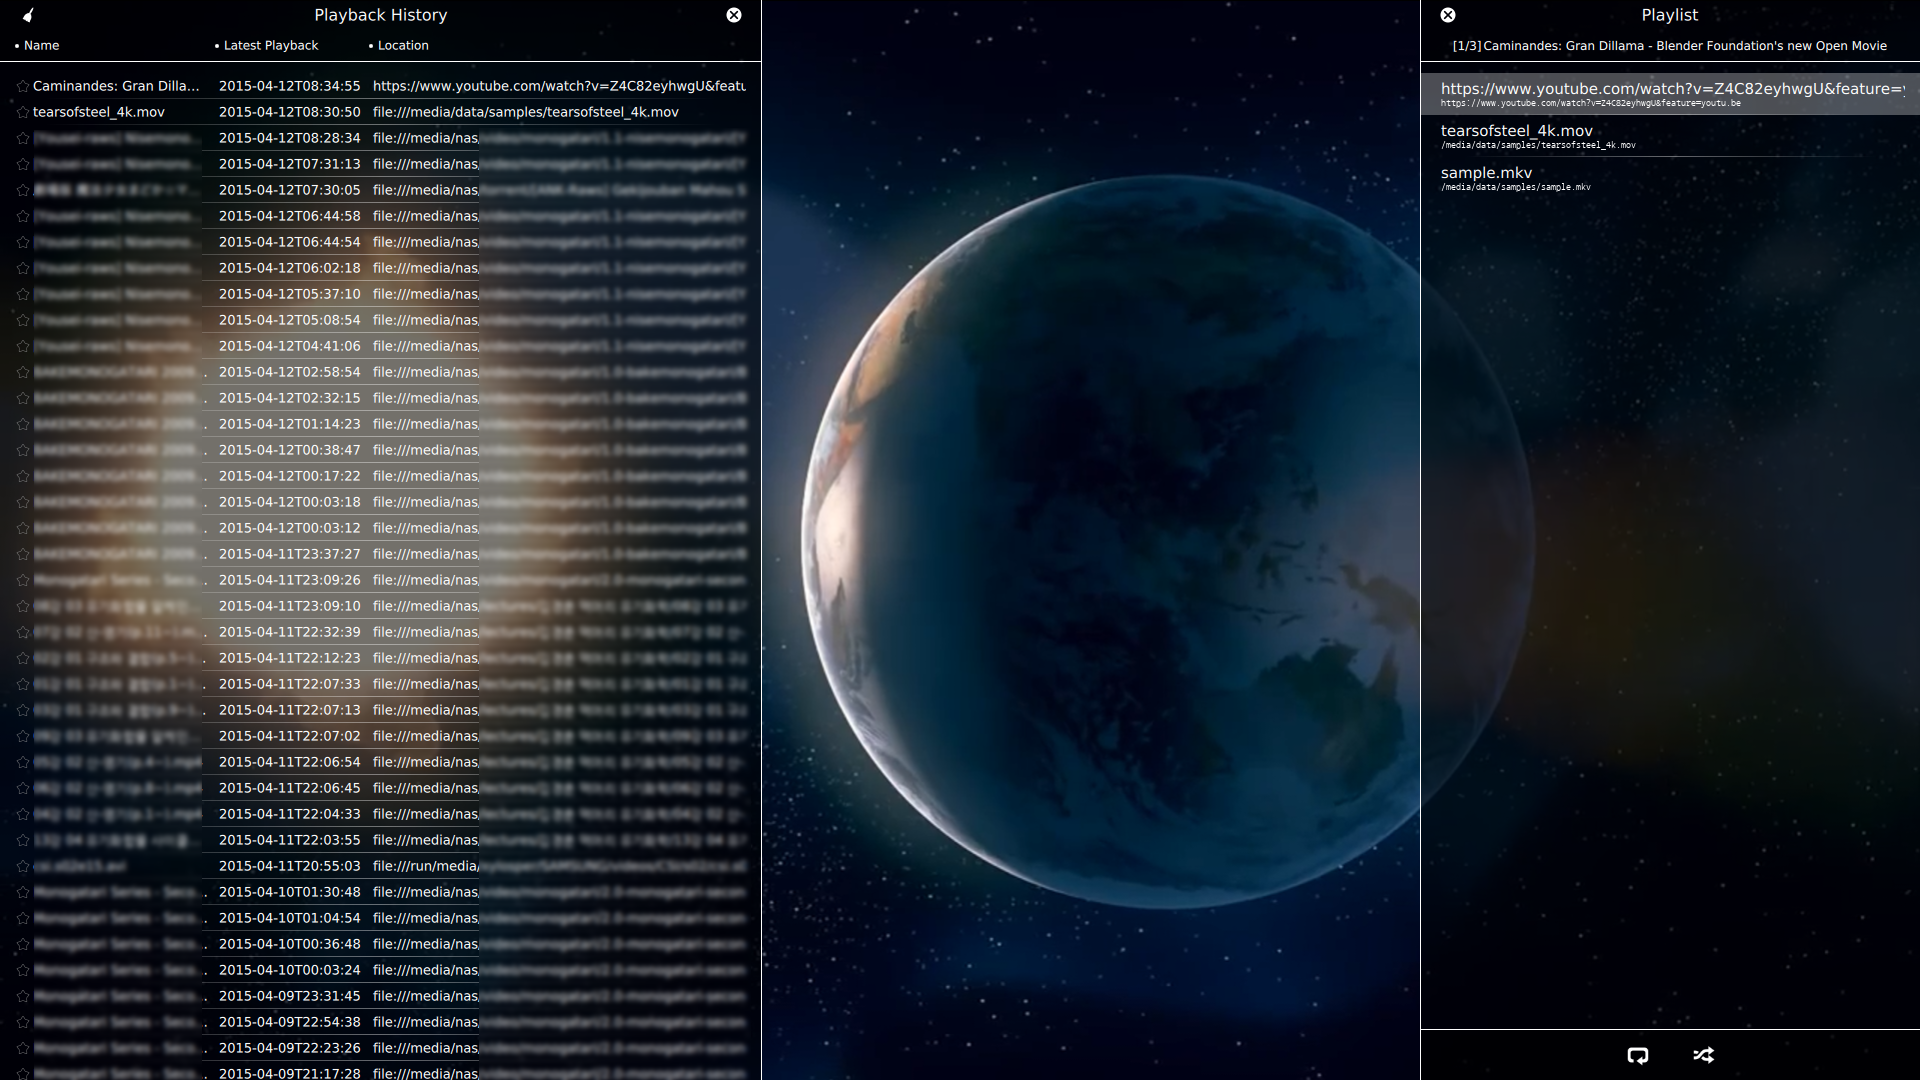This screenshot has width=1920, height=1080.
Task: Star the entry played 2015-04-09T22:23:26
Action: [x=22, y=1048]
